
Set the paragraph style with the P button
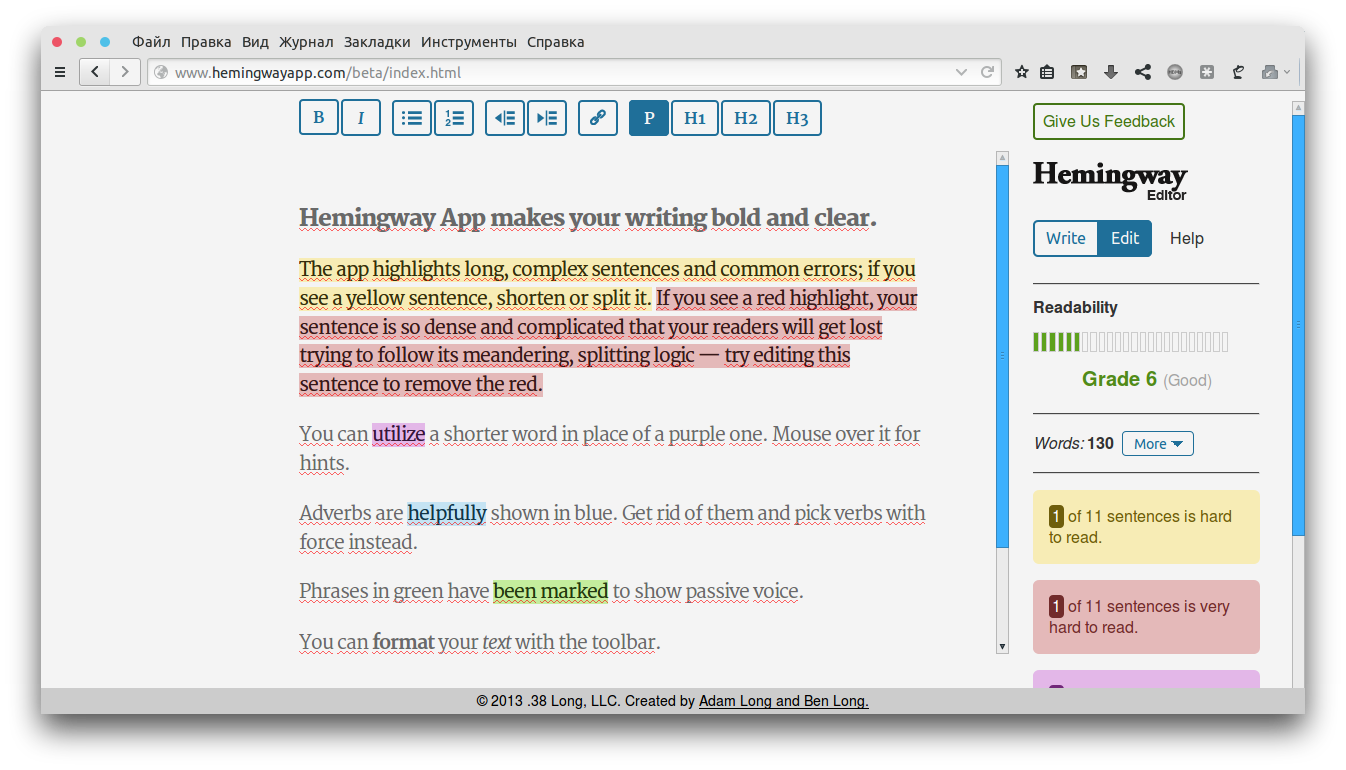pyautogui.click(x=649, y=118)
